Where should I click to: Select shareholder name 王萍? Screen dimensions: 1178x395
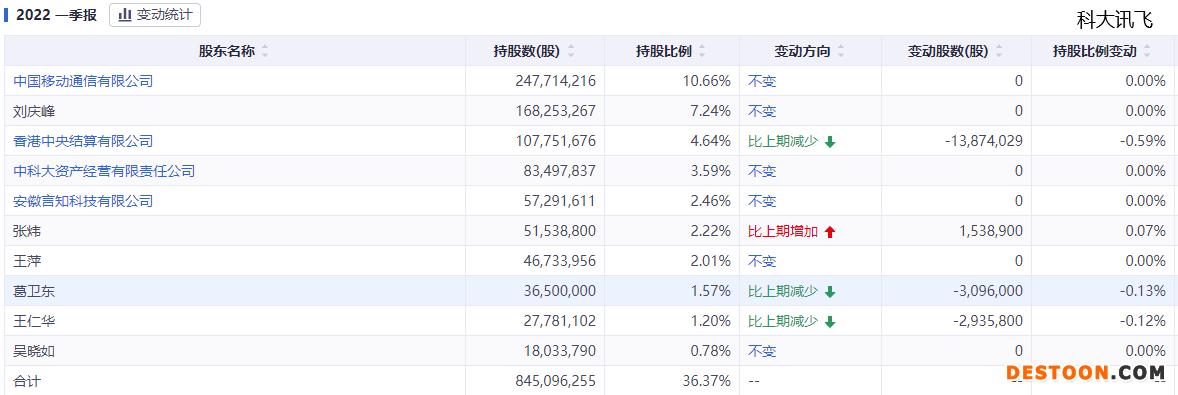(28, 261)
